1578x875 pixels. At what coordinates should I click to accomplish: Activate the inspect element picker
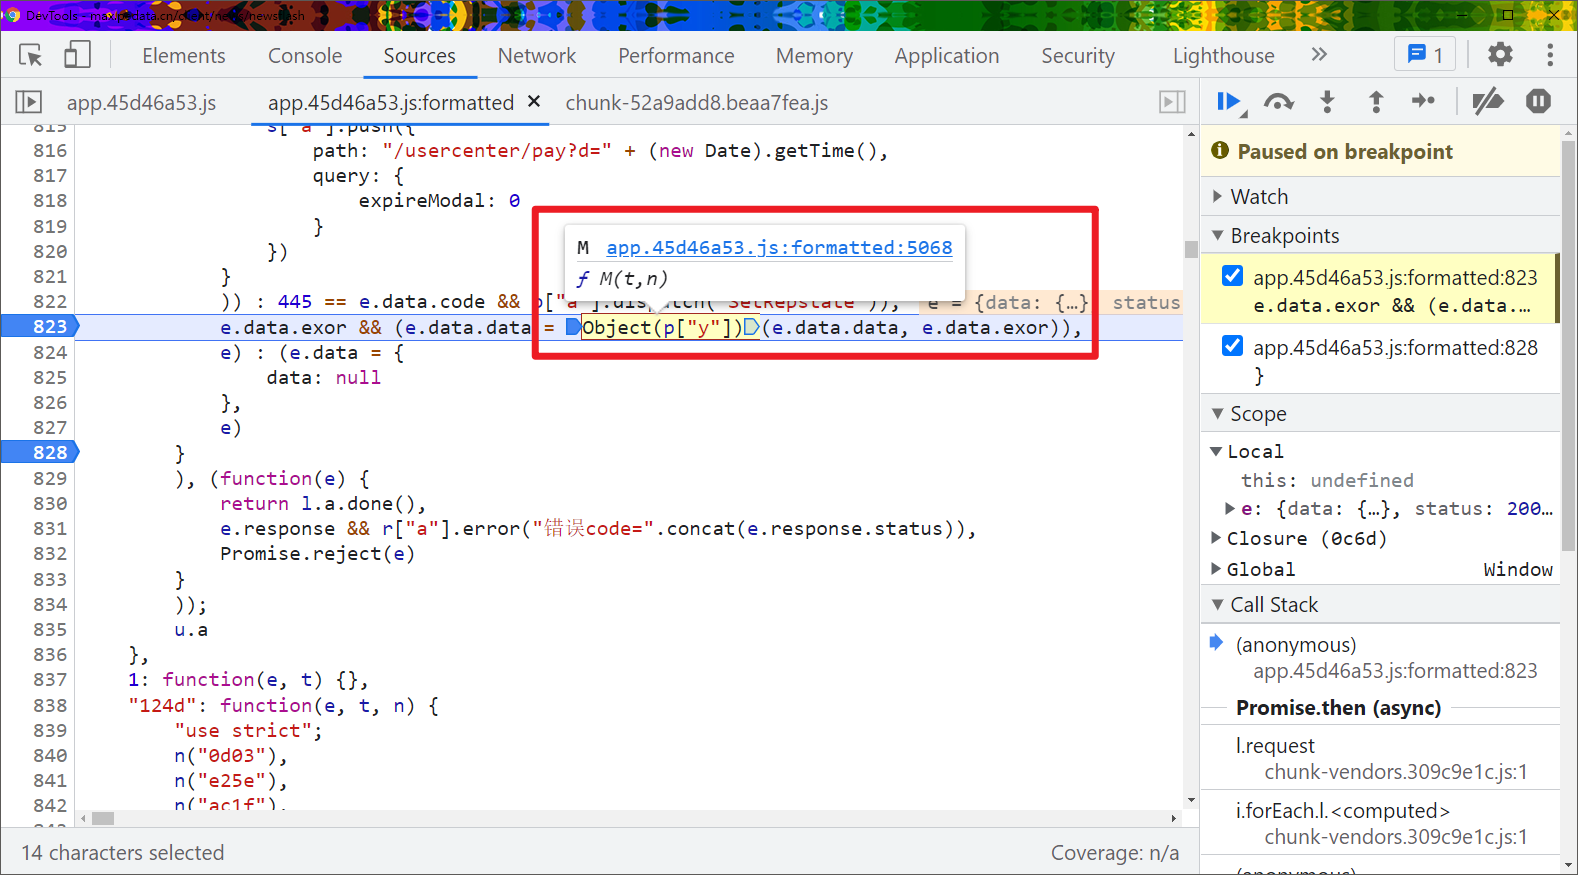coord(31,55)
